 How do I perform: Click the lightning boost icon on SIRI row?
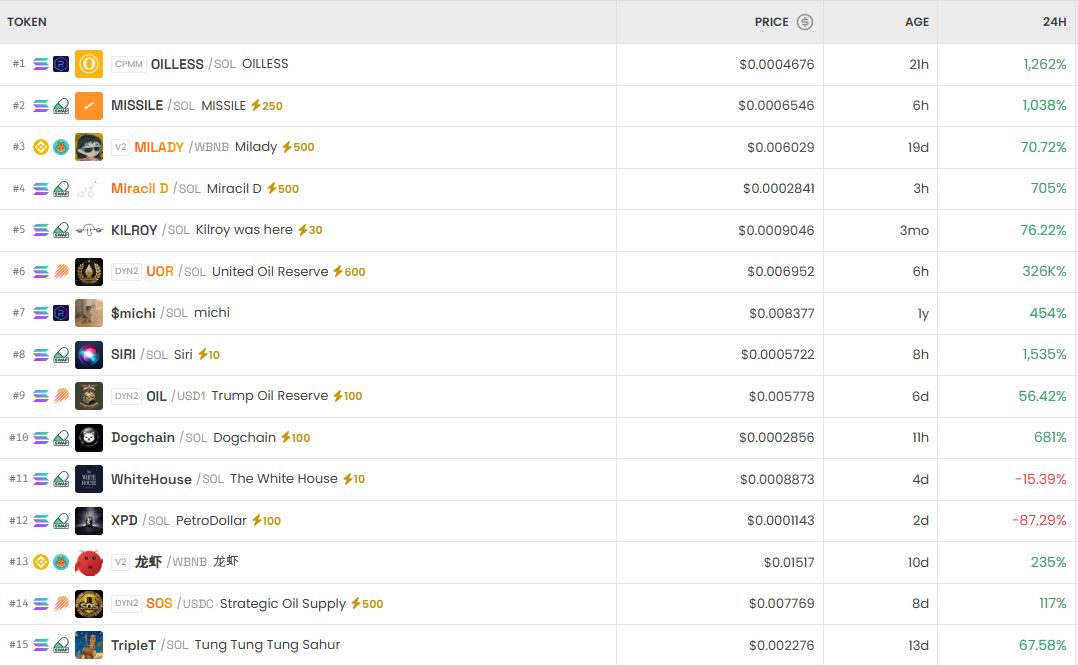pyautogui.click(x=203, y=355)
